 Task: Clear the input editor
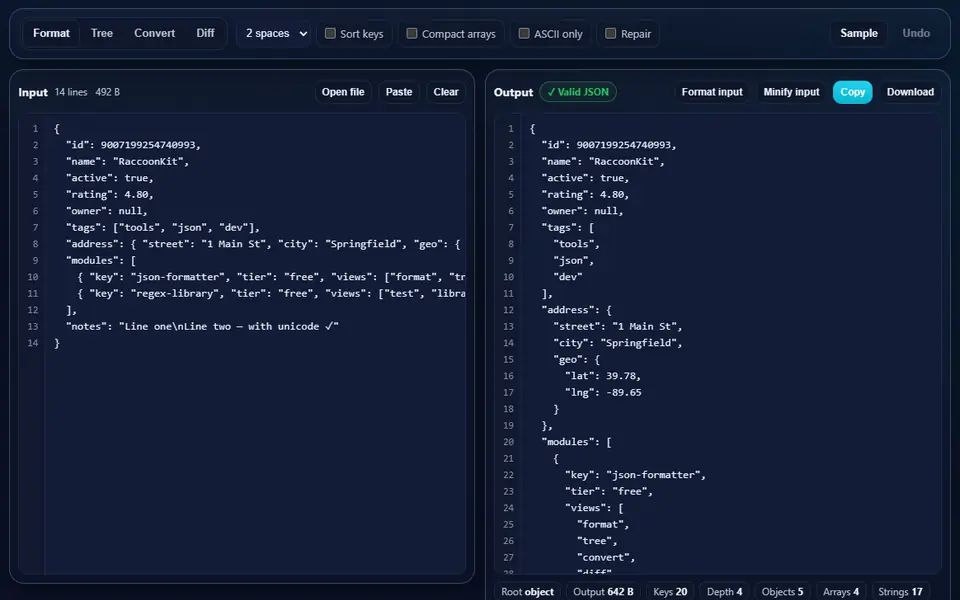446,92
